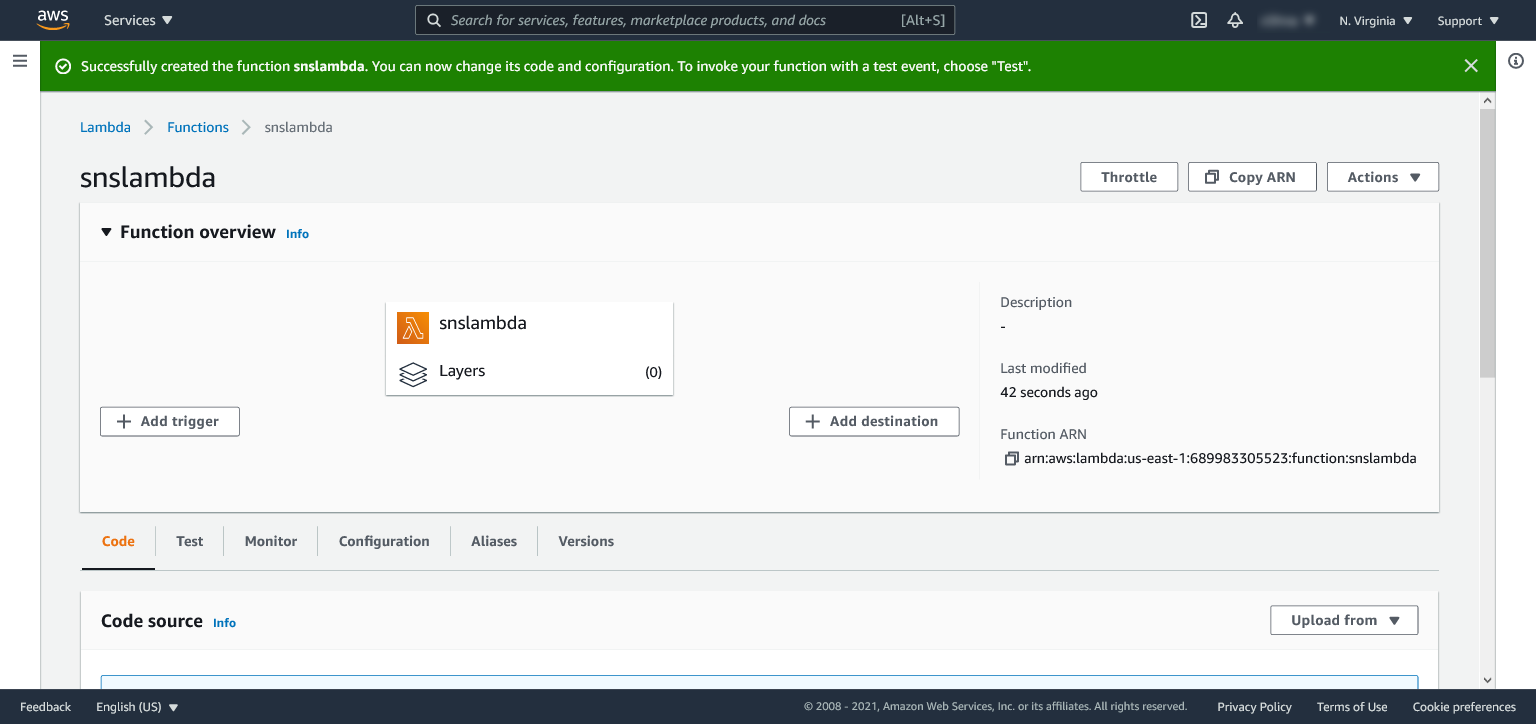Image resolution: width=1536 pixels, height=724 pixels.
Task: Go to Lambda breadcrumb link
Action: tap(105, 127)
